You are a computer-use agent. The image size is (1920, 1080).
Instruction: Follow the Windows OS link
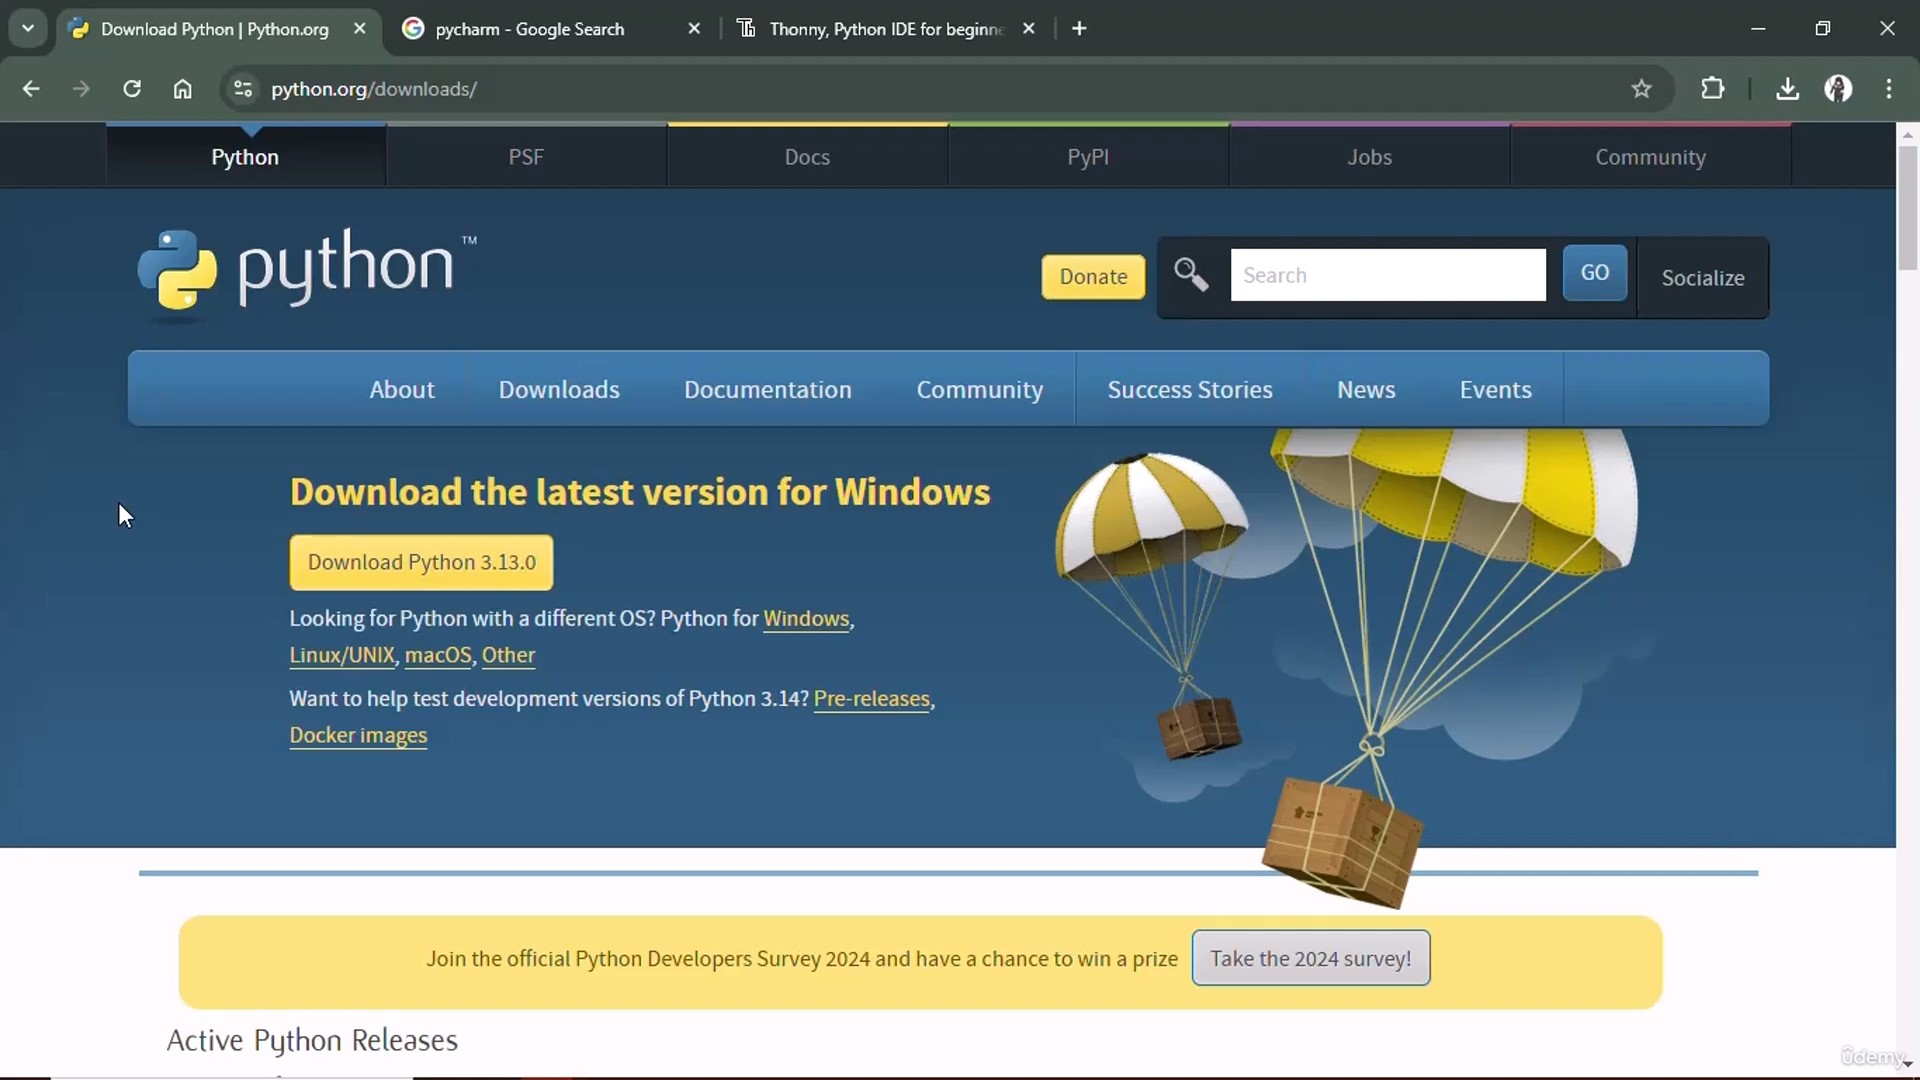tap(806, 618)
